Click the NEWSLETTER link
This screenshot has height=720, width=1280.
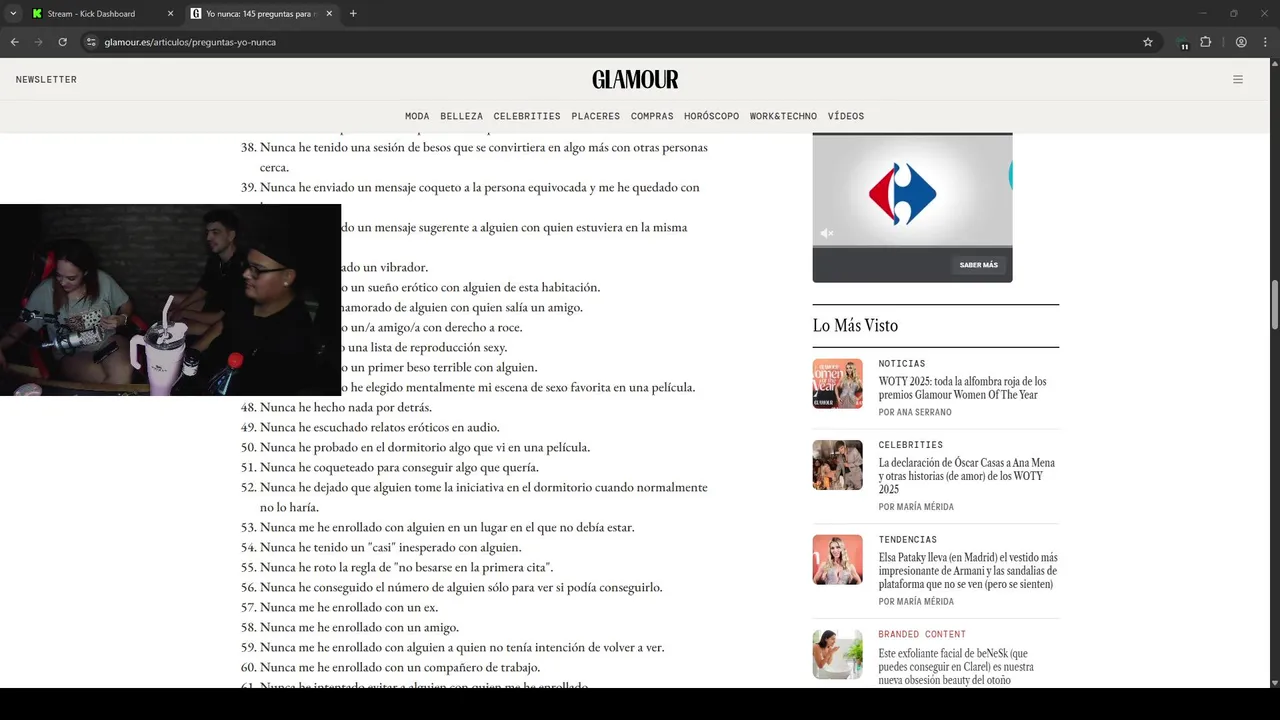pos(46,80)
